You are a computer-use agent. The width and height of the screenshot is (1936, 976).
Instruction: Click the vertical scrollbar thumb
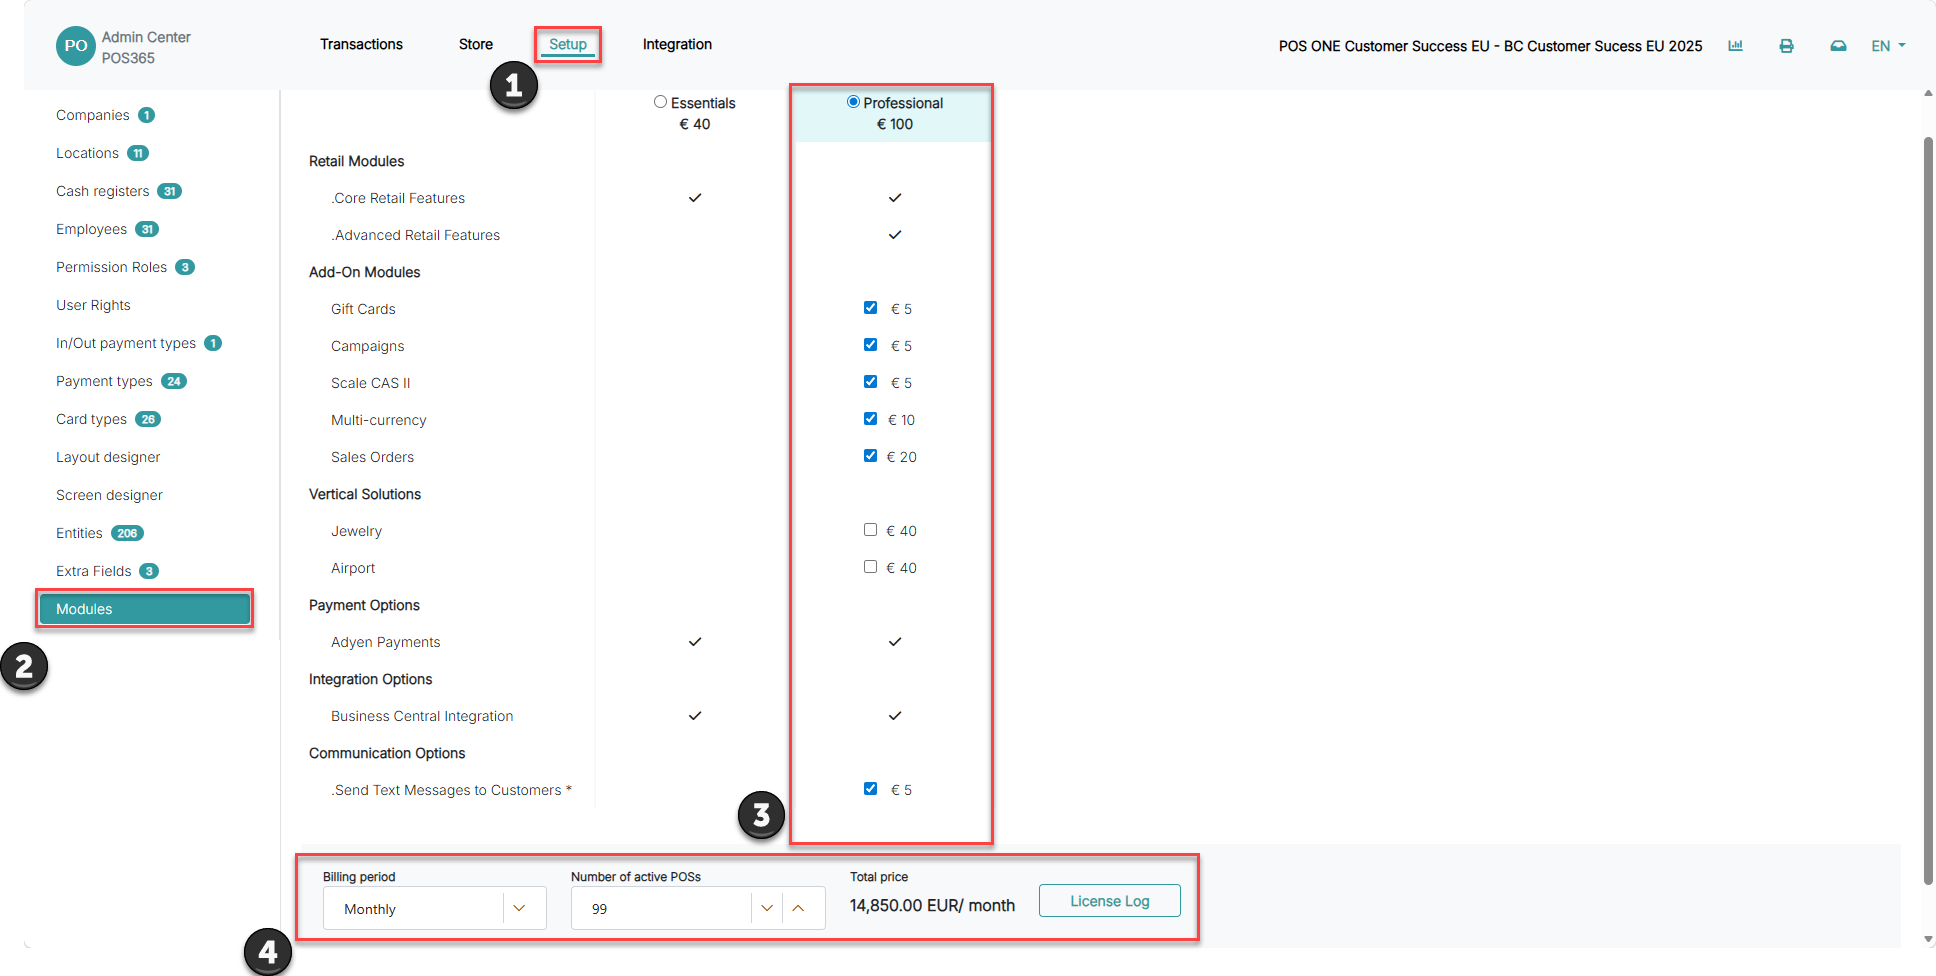1928,510
